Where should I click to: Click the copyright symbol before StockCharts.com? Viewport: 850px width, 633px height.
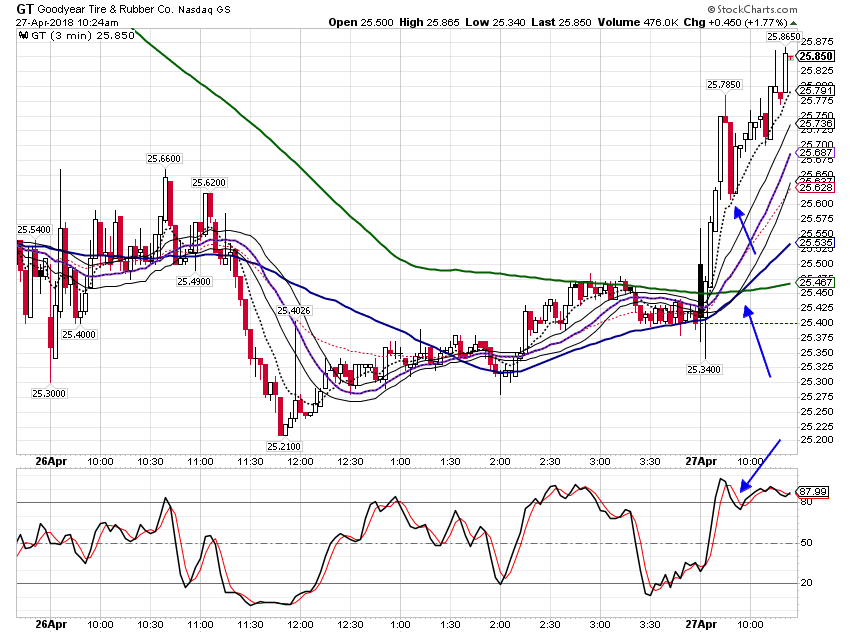pos(711,9)
